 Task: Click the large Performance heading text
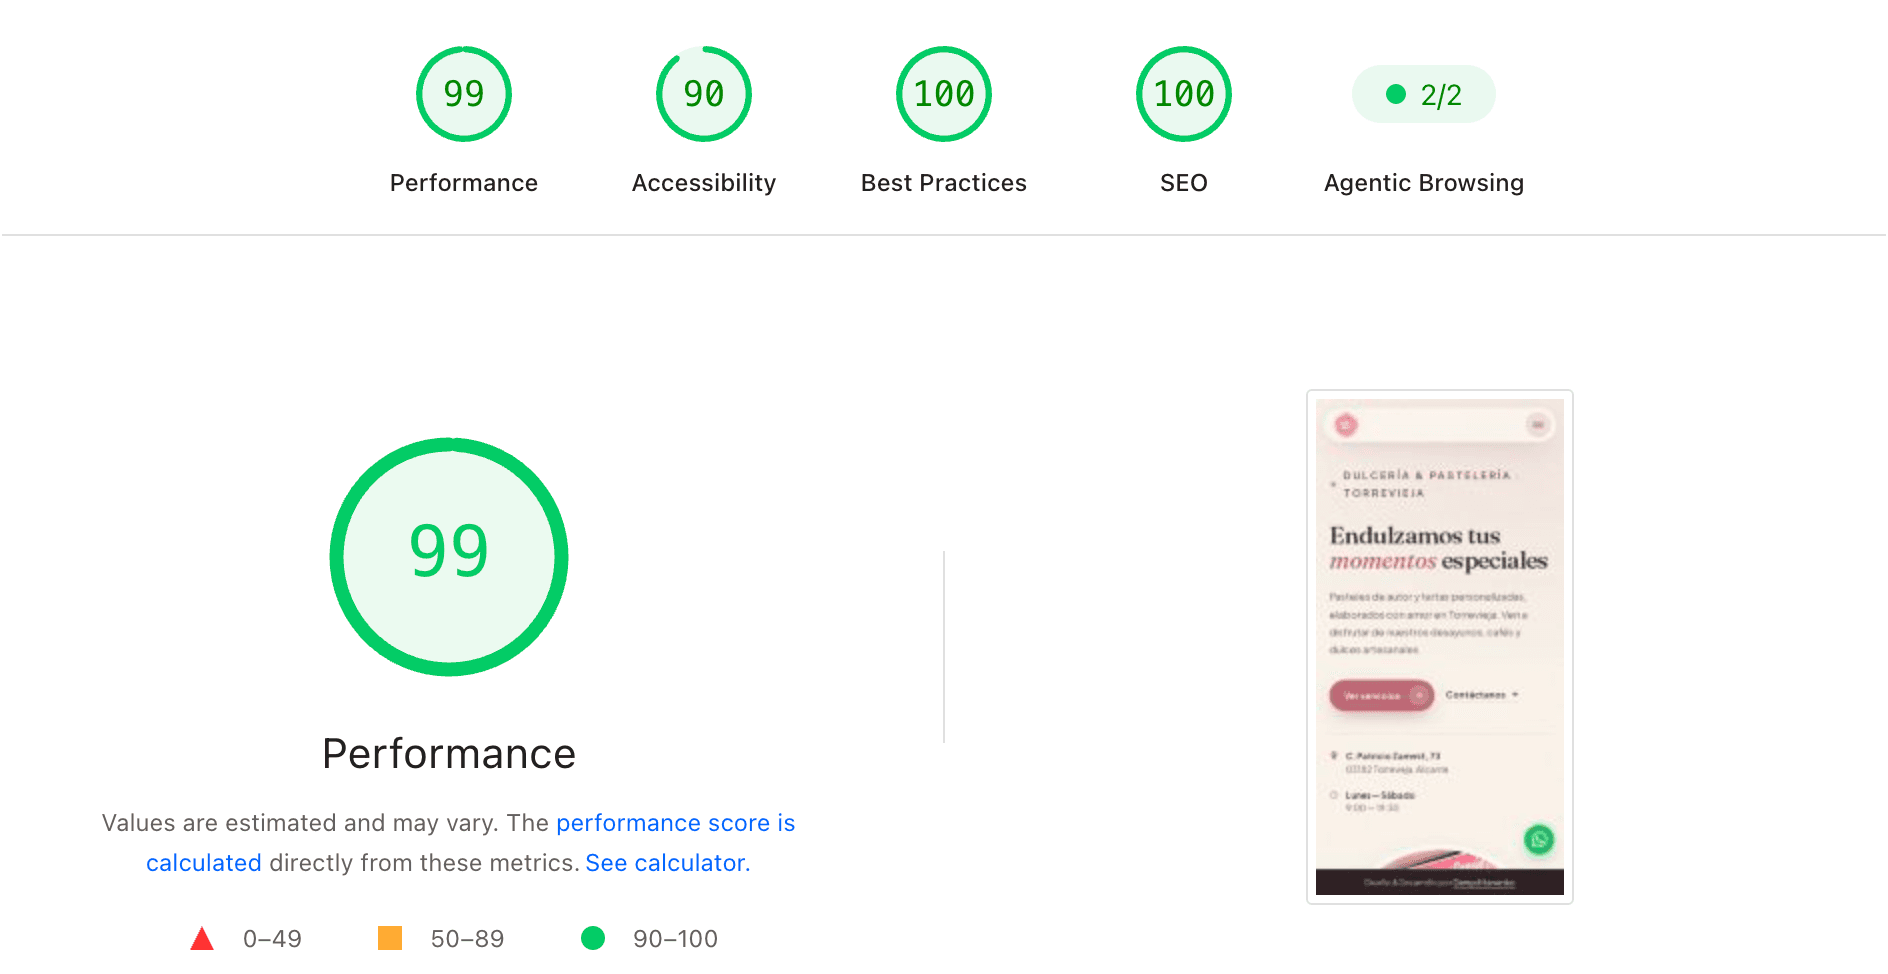coord(449,754)
